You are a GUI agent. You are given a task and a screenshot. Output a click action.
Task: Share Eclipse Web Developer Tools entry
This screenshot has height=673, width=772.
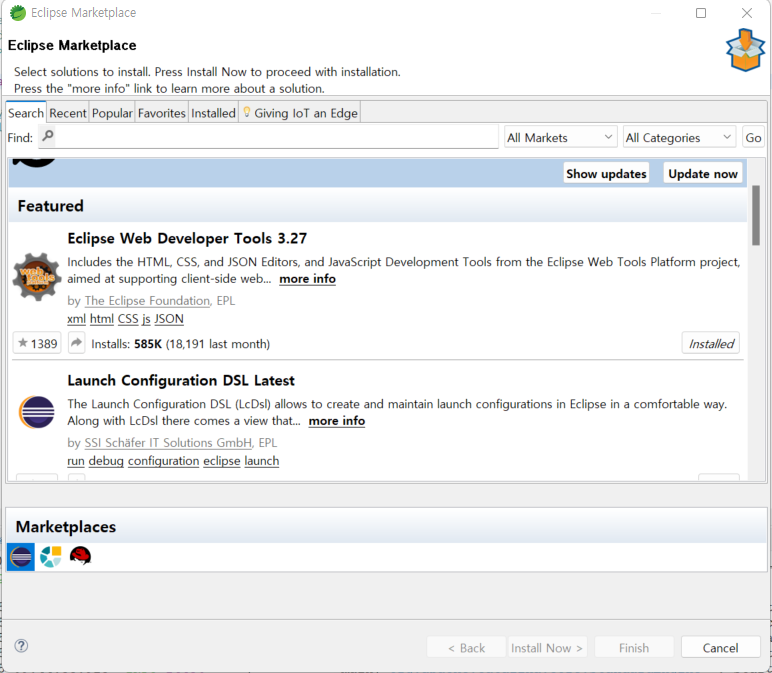tap(76, 343)
